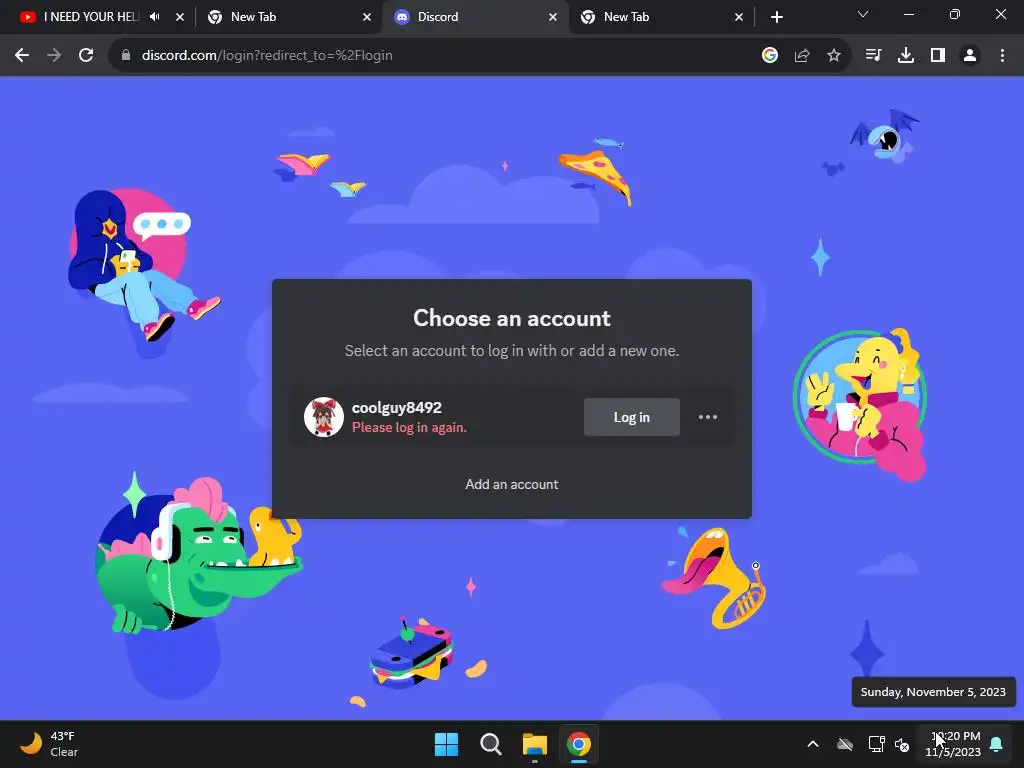Open the media controls icon in toolbar
The height and width of the screenshot is (768, 1024).
(873, 56)
